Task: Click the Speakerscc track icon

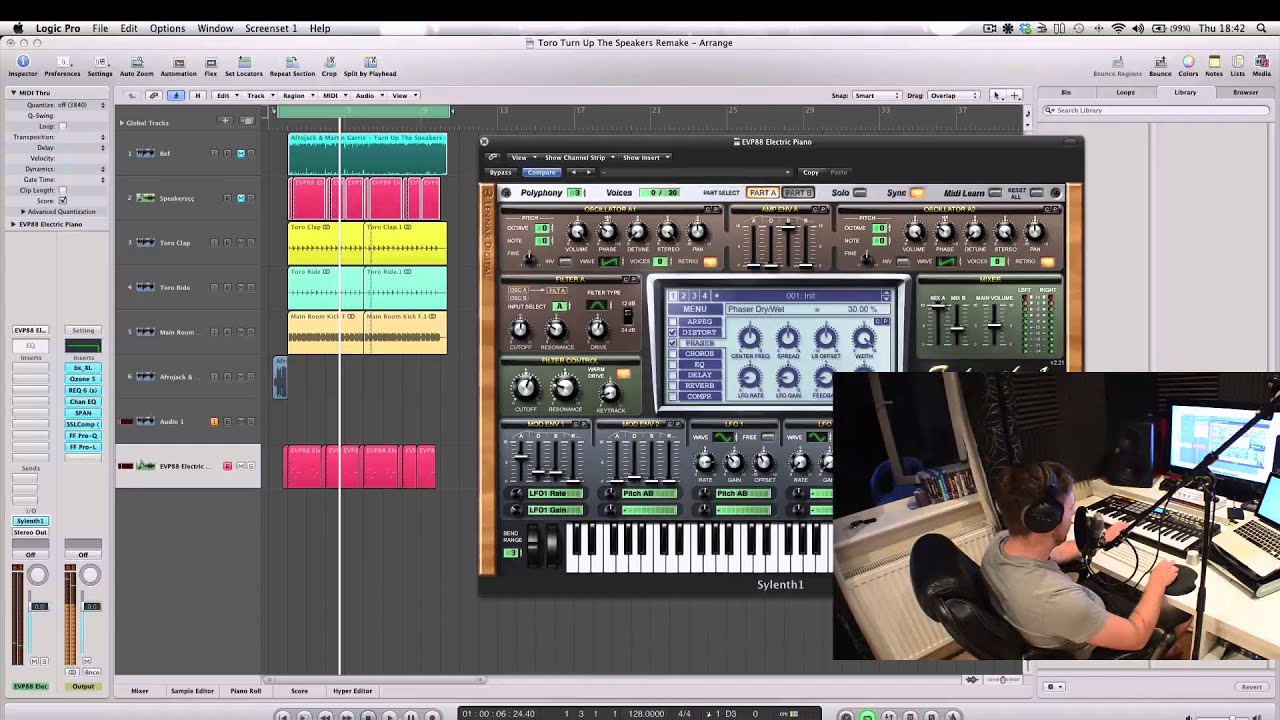Action: pyautogui.click(x=146, y=198)
